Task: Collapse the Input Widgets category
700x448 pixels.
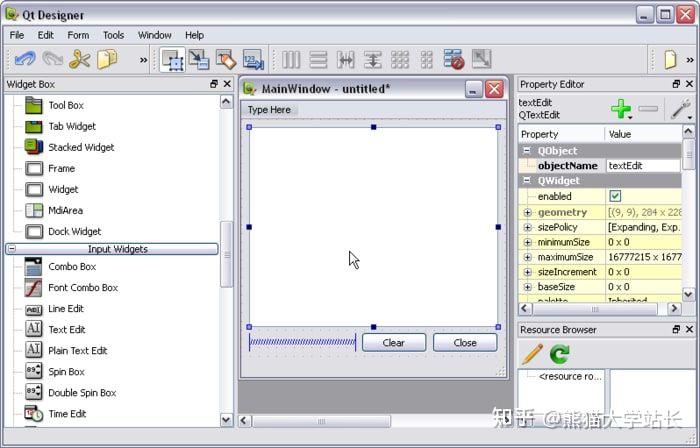Action: click(x=12, y=249)
